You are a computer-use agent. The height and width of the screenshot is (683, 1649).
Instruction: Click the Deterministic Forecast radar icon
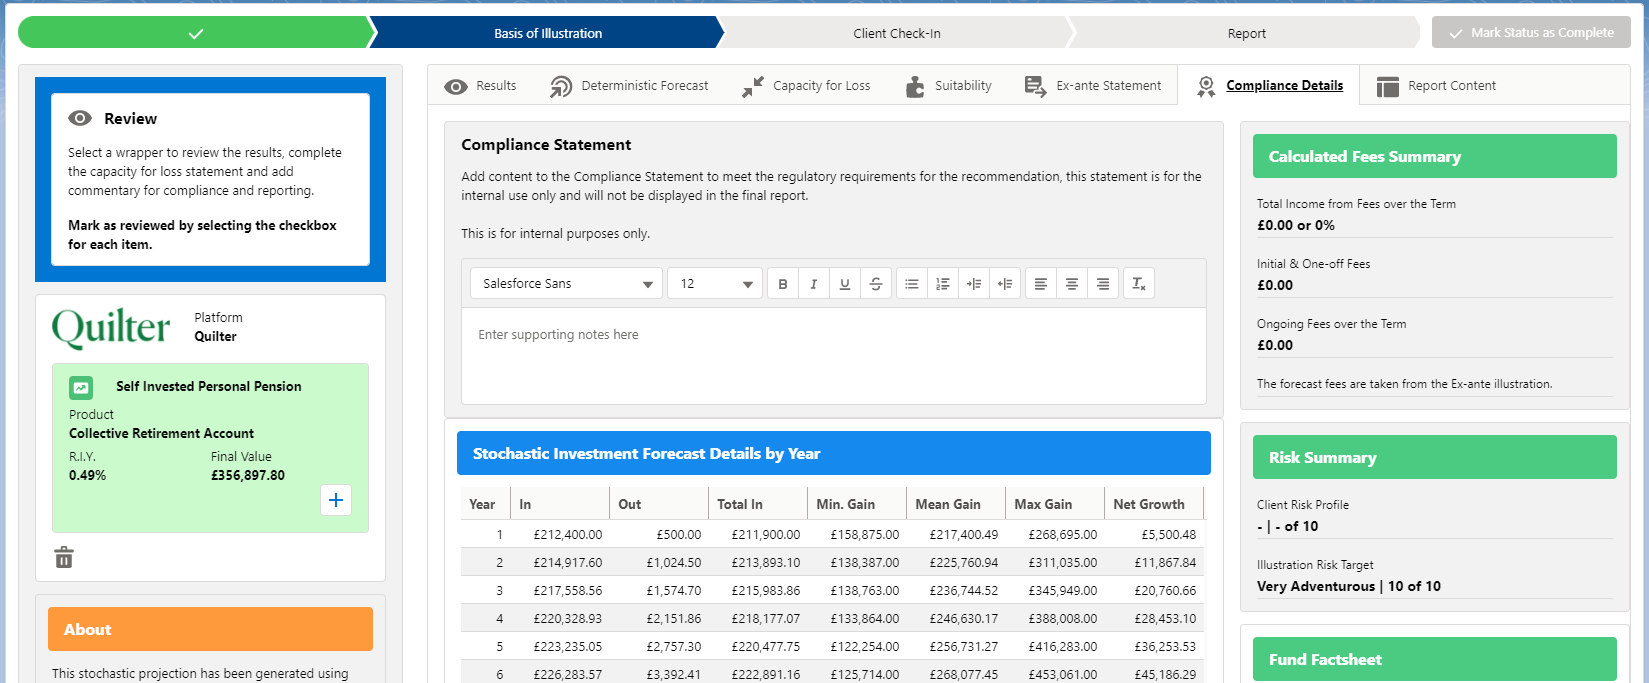(x=561, y=87)
